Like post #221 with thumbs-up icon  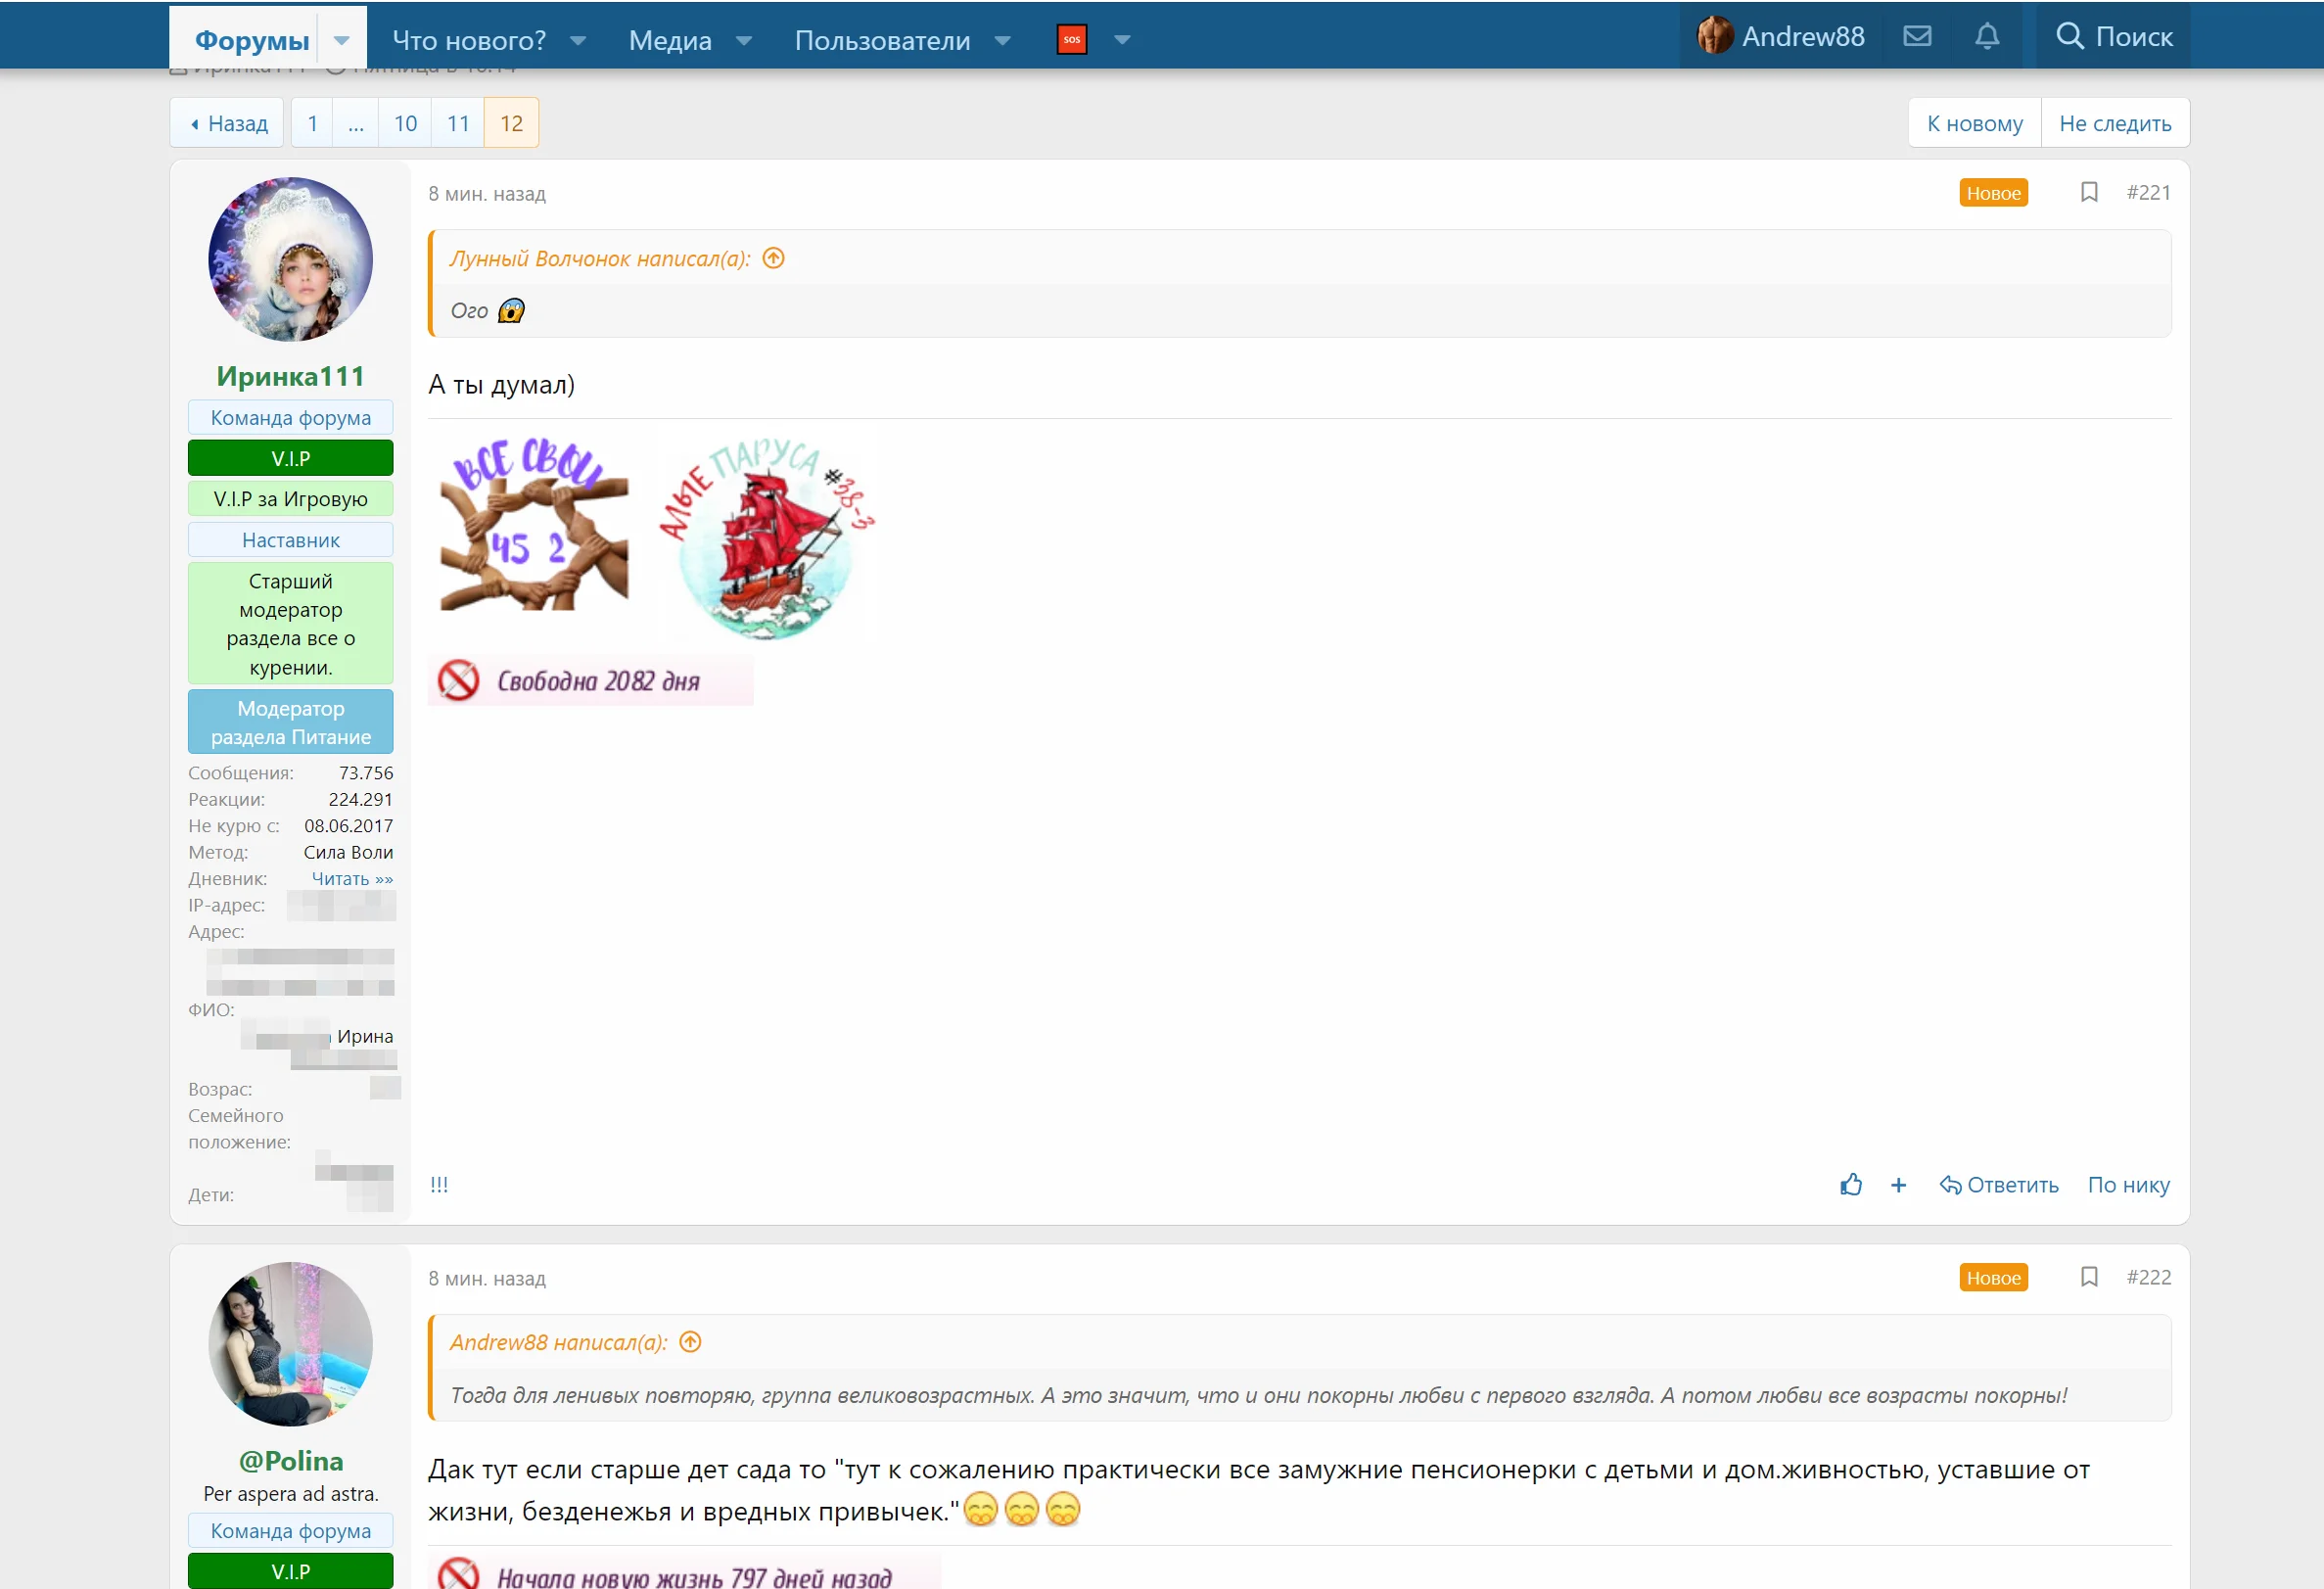[x=1850, y=1185]
